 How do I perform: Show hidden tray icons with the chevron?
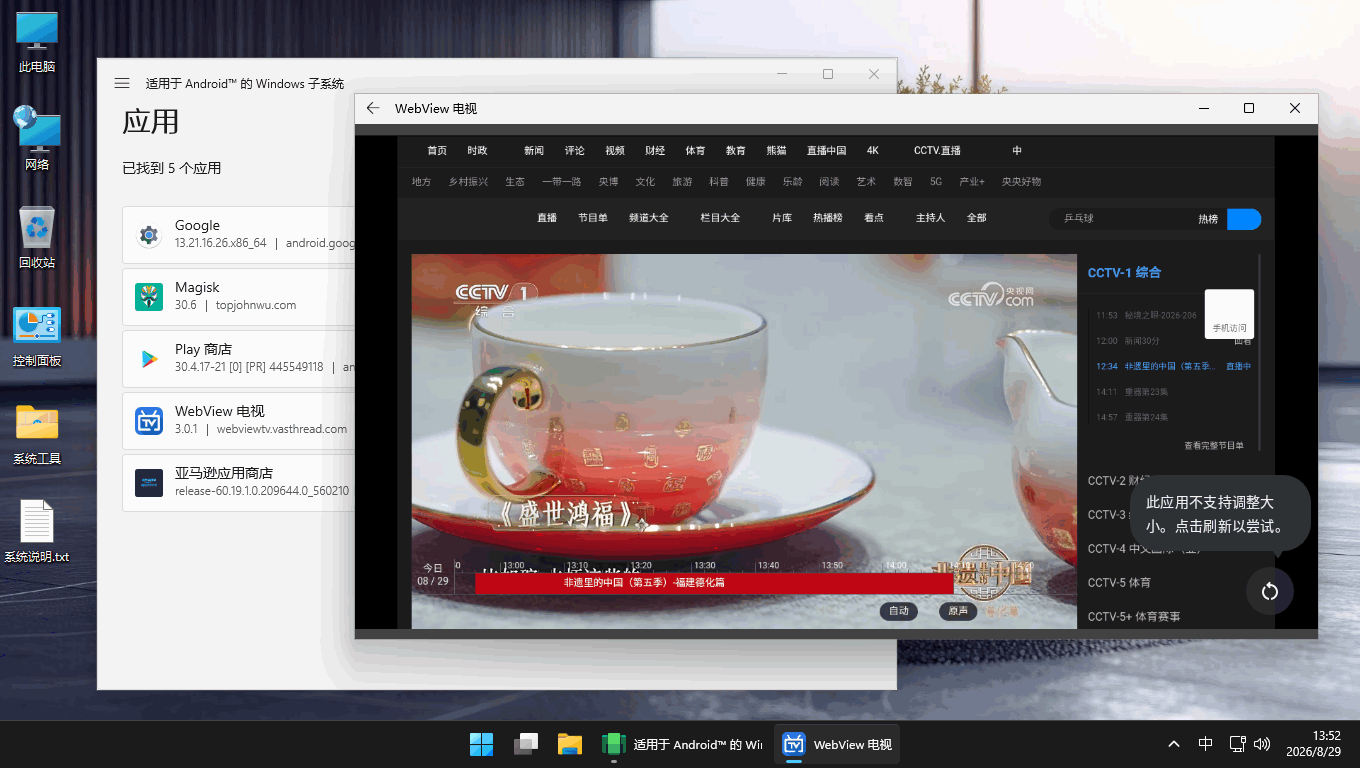pyautogui.click(x=1174, y=744)
